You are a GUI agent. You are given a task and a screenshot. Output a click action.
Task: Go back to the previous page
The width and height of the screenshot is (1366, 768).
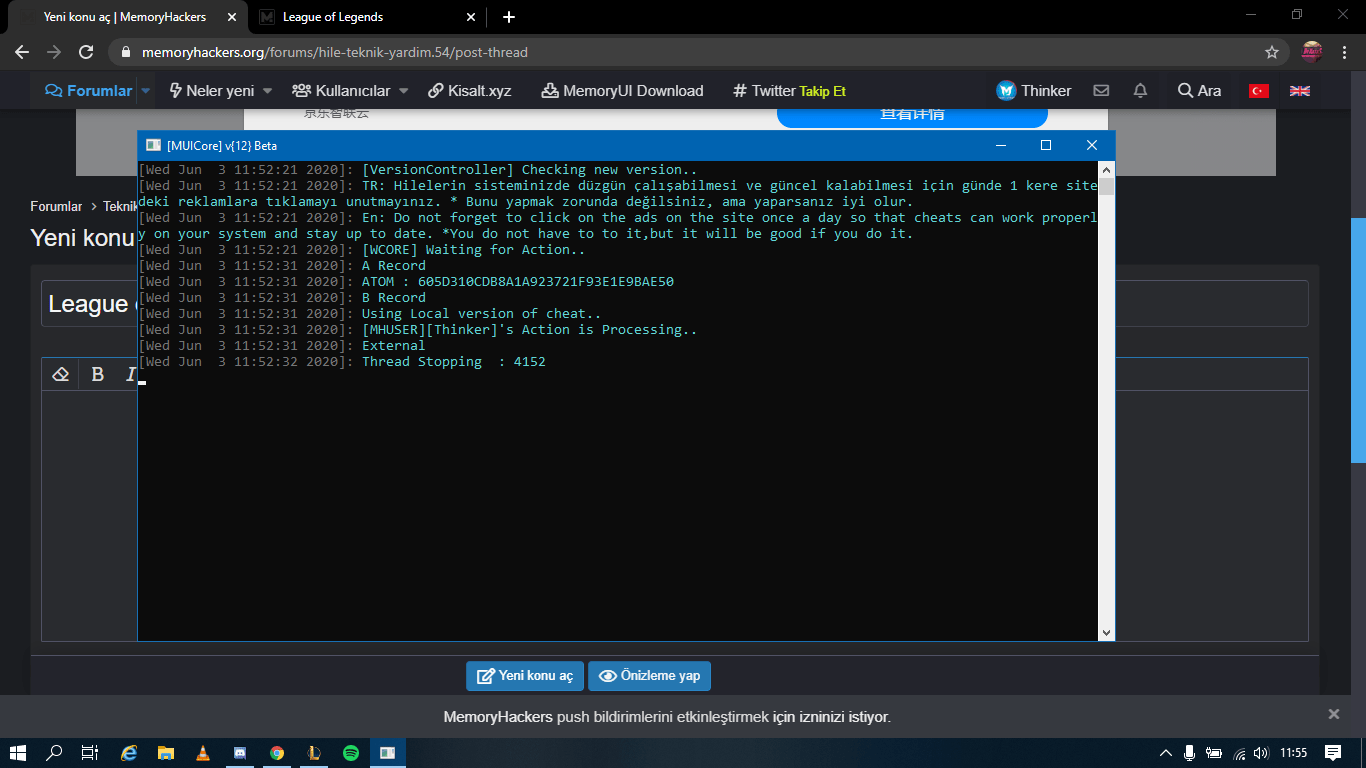(x=22, y=52)
